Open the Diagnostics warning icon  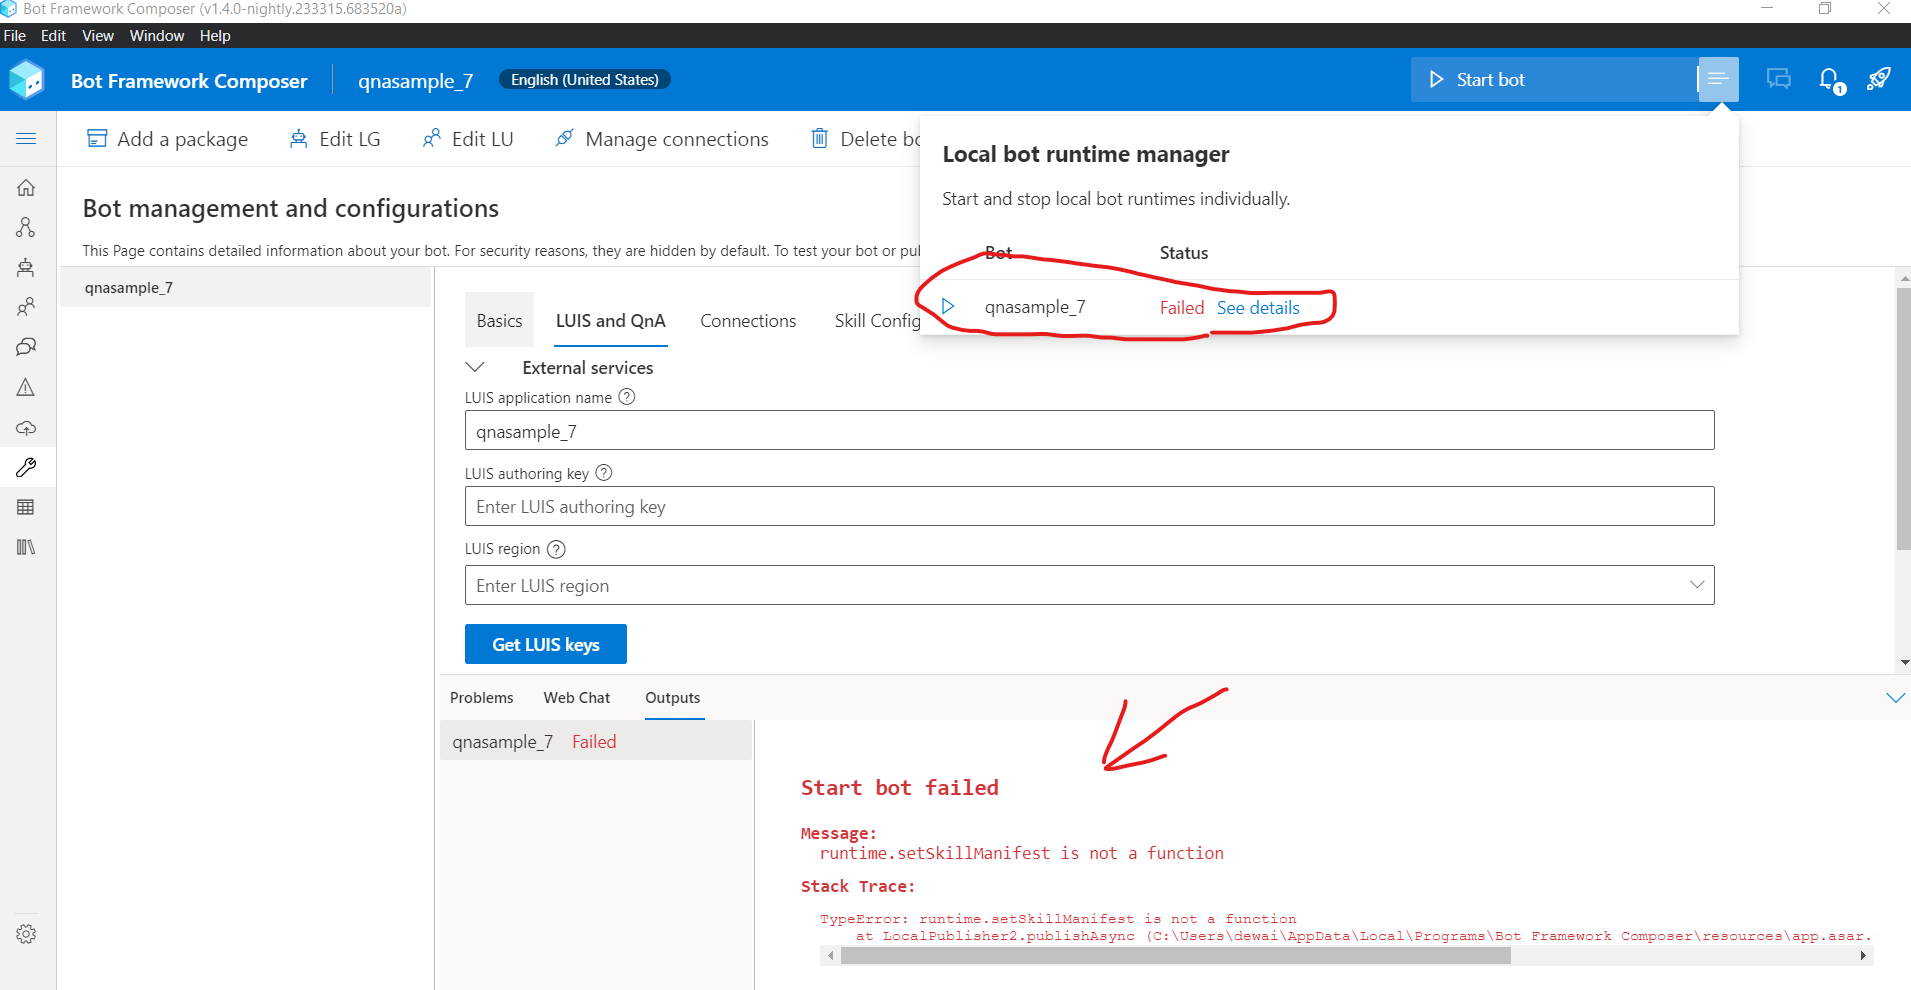point(27,387)
